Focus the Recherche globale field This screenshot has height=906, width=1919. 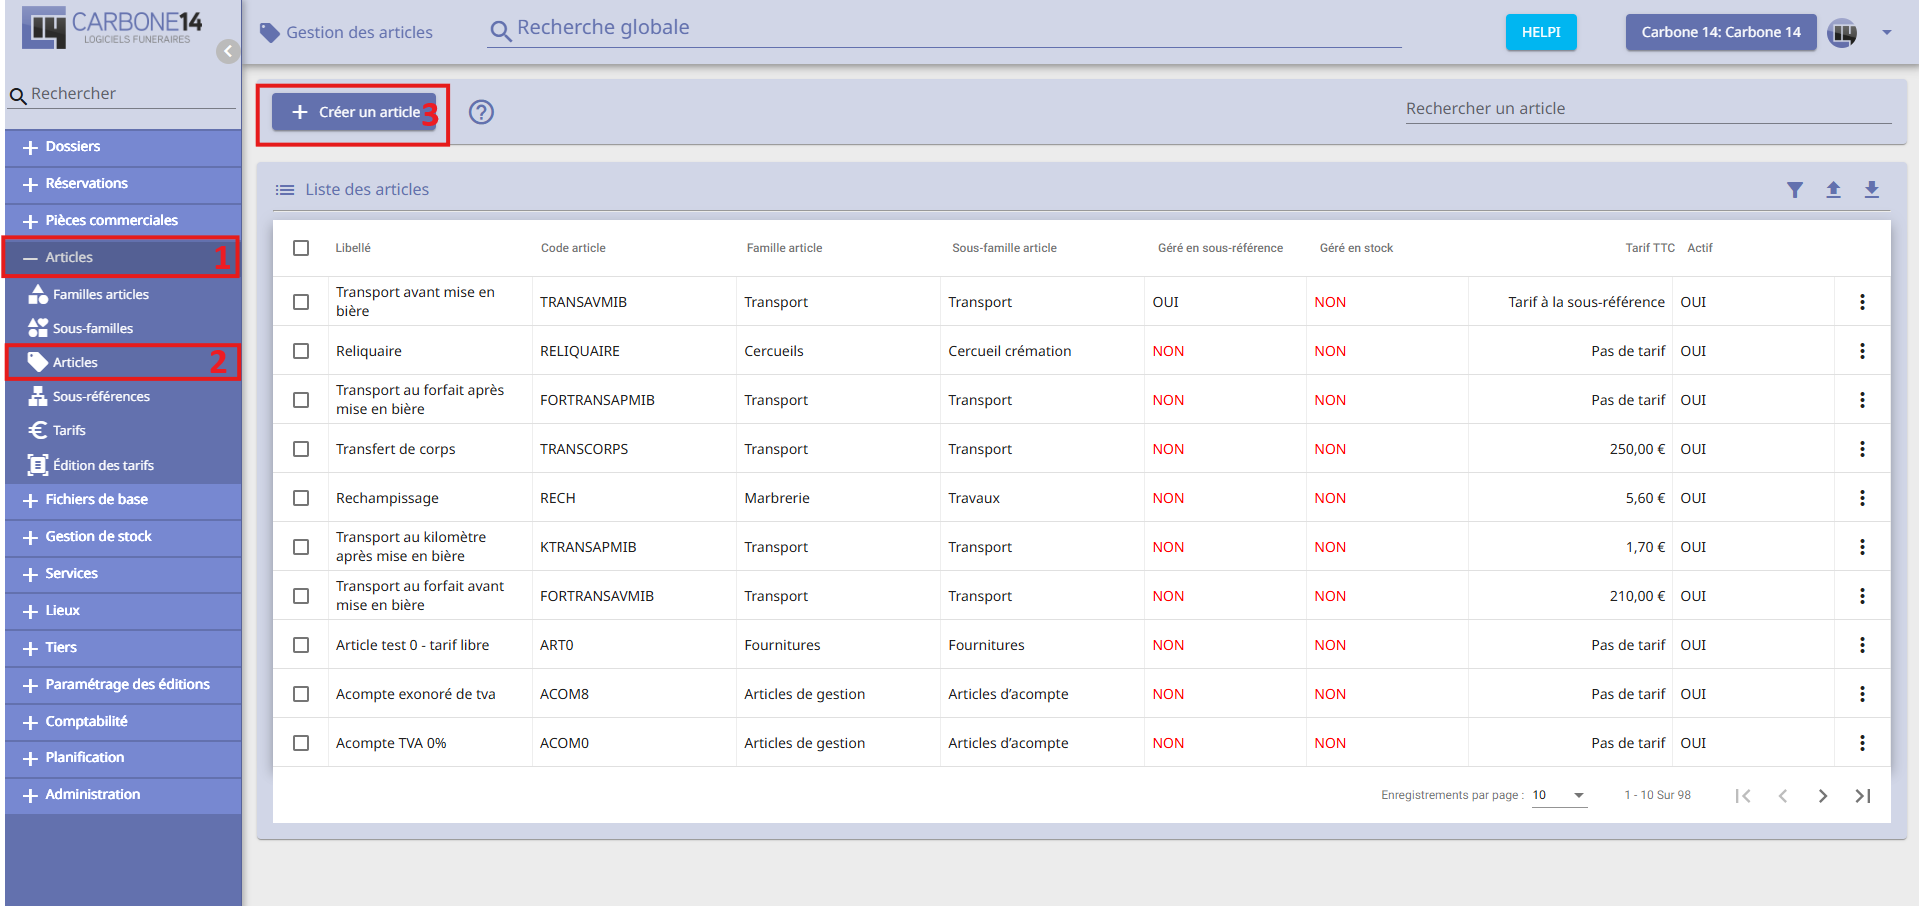click(x=945, y=29)
